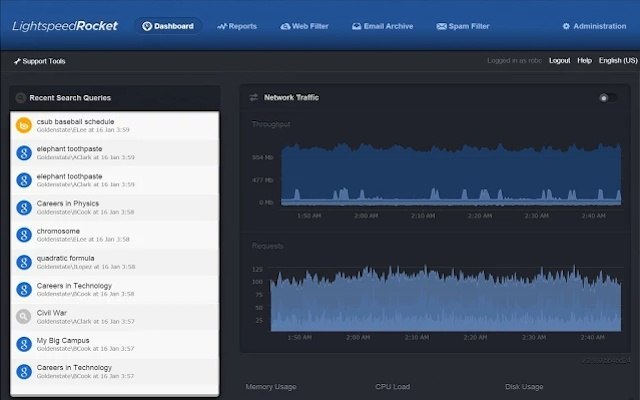The width and height of the screenshot is (640, 400).
Task: Click the LightspeedRocket logo
Action: pos(65,26)
